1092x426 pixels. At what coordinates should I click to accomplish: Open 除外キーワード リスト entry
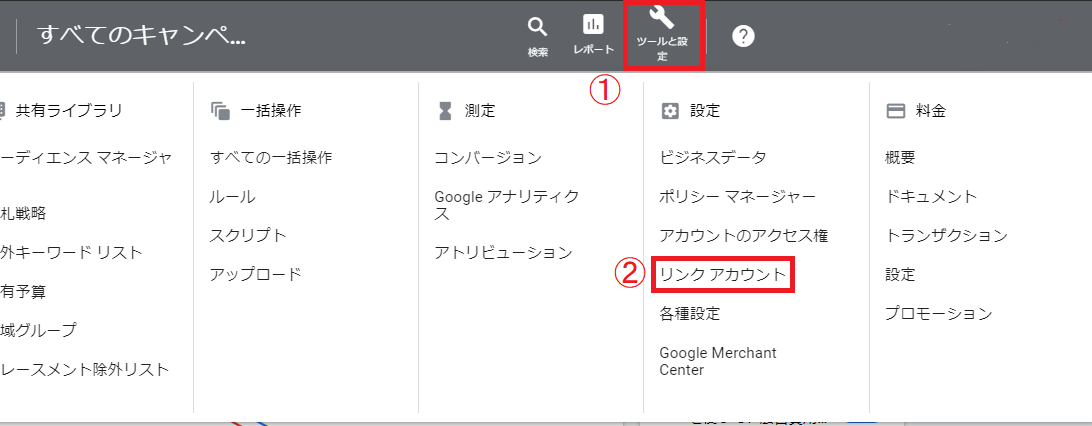click(71, 253)
